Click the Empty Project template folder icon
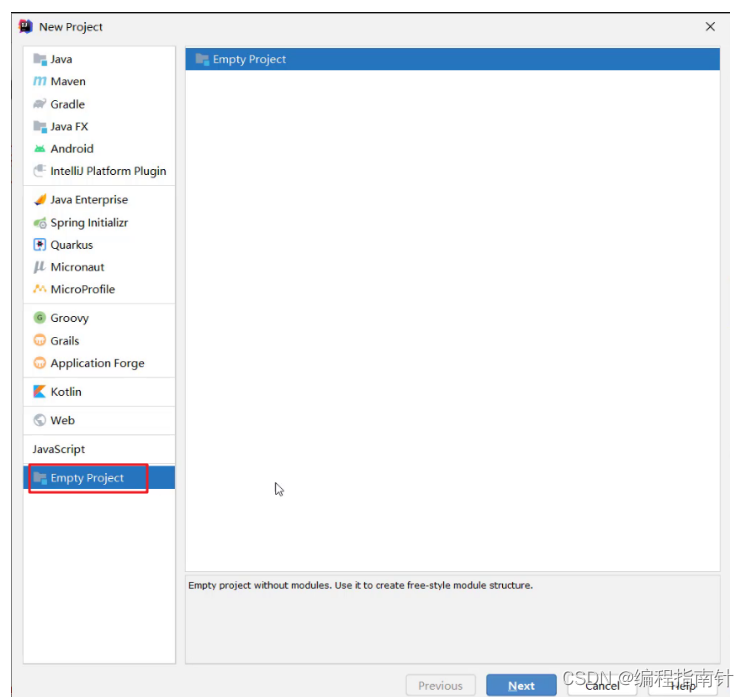Image resolution: width=749 pixels, height=697 pixels. pos(202,59)
